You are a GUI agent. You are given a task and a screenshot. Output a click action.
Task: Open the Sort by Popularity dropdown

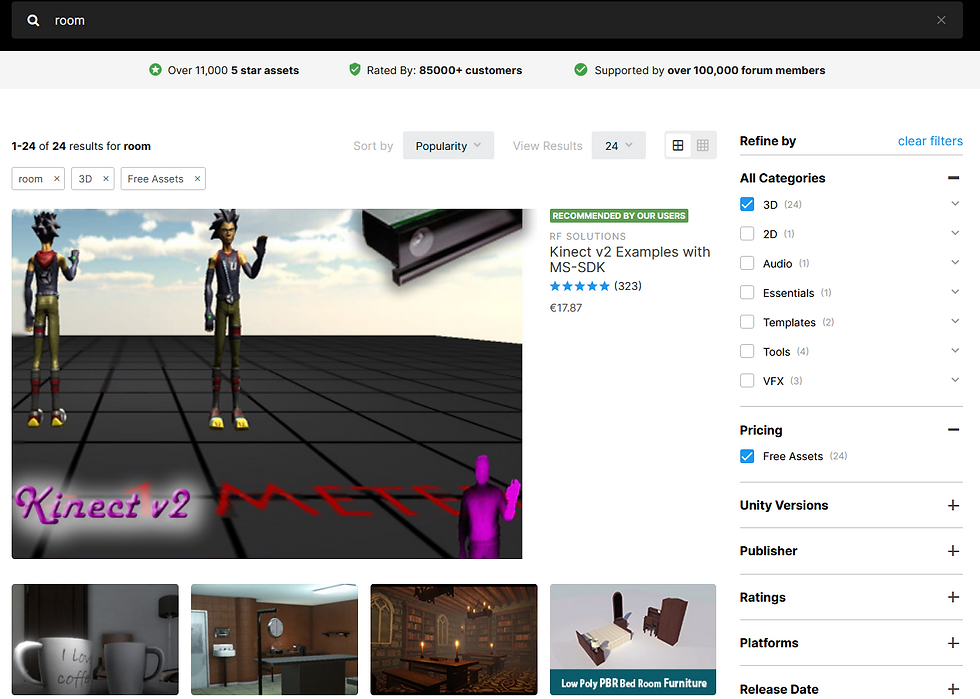[x=448, y=146]
